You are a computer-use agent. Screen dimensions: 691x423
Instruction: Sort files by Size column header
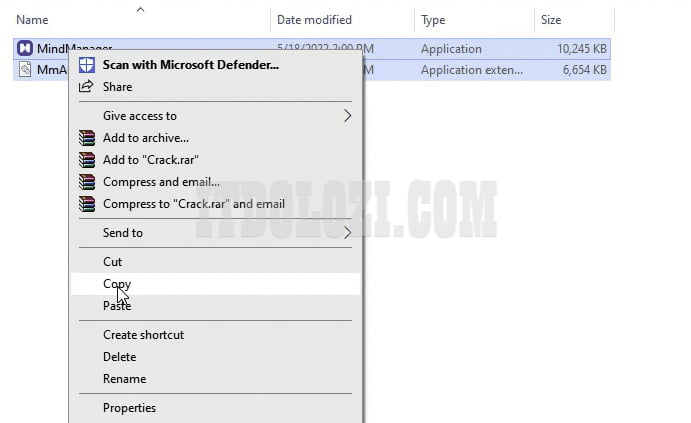point(552,20)
